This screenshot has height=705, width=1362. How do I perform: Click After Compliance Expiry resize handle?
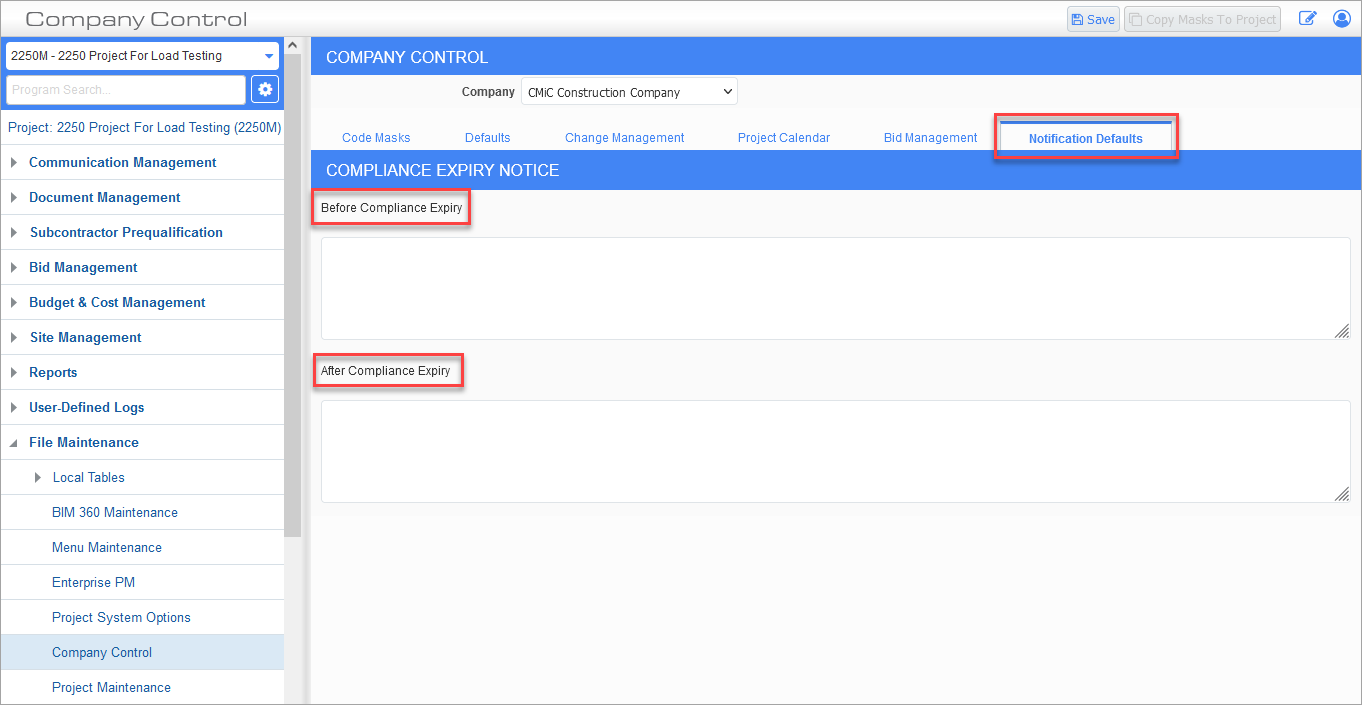[1342, 493]
